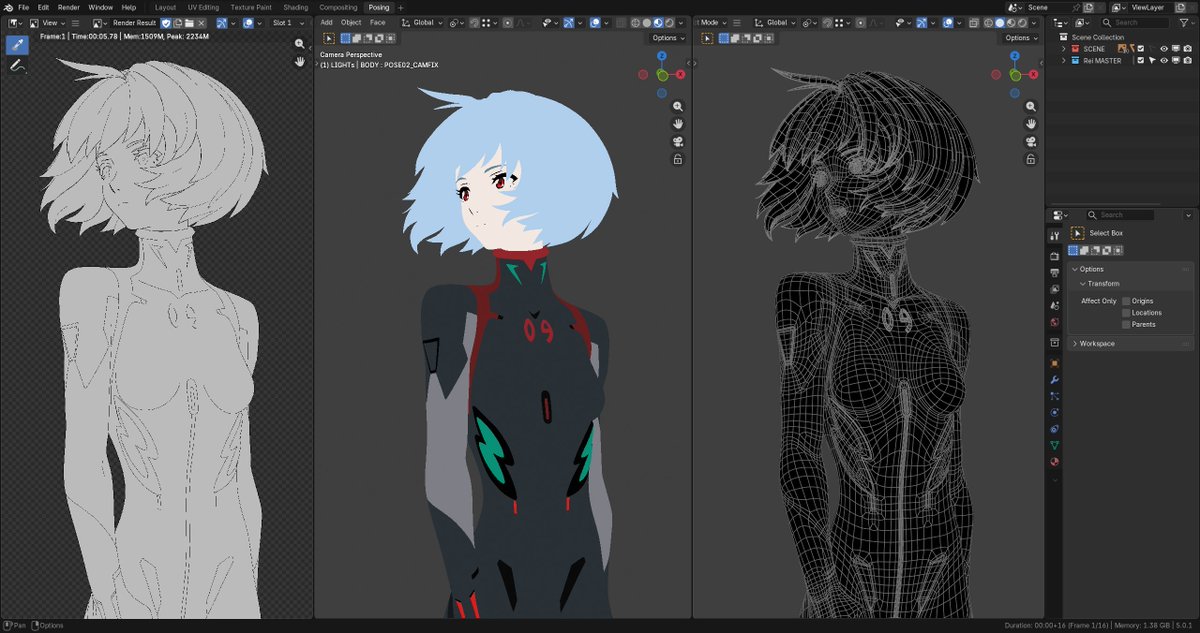Switch right viewport to solid shading mode

999,22
